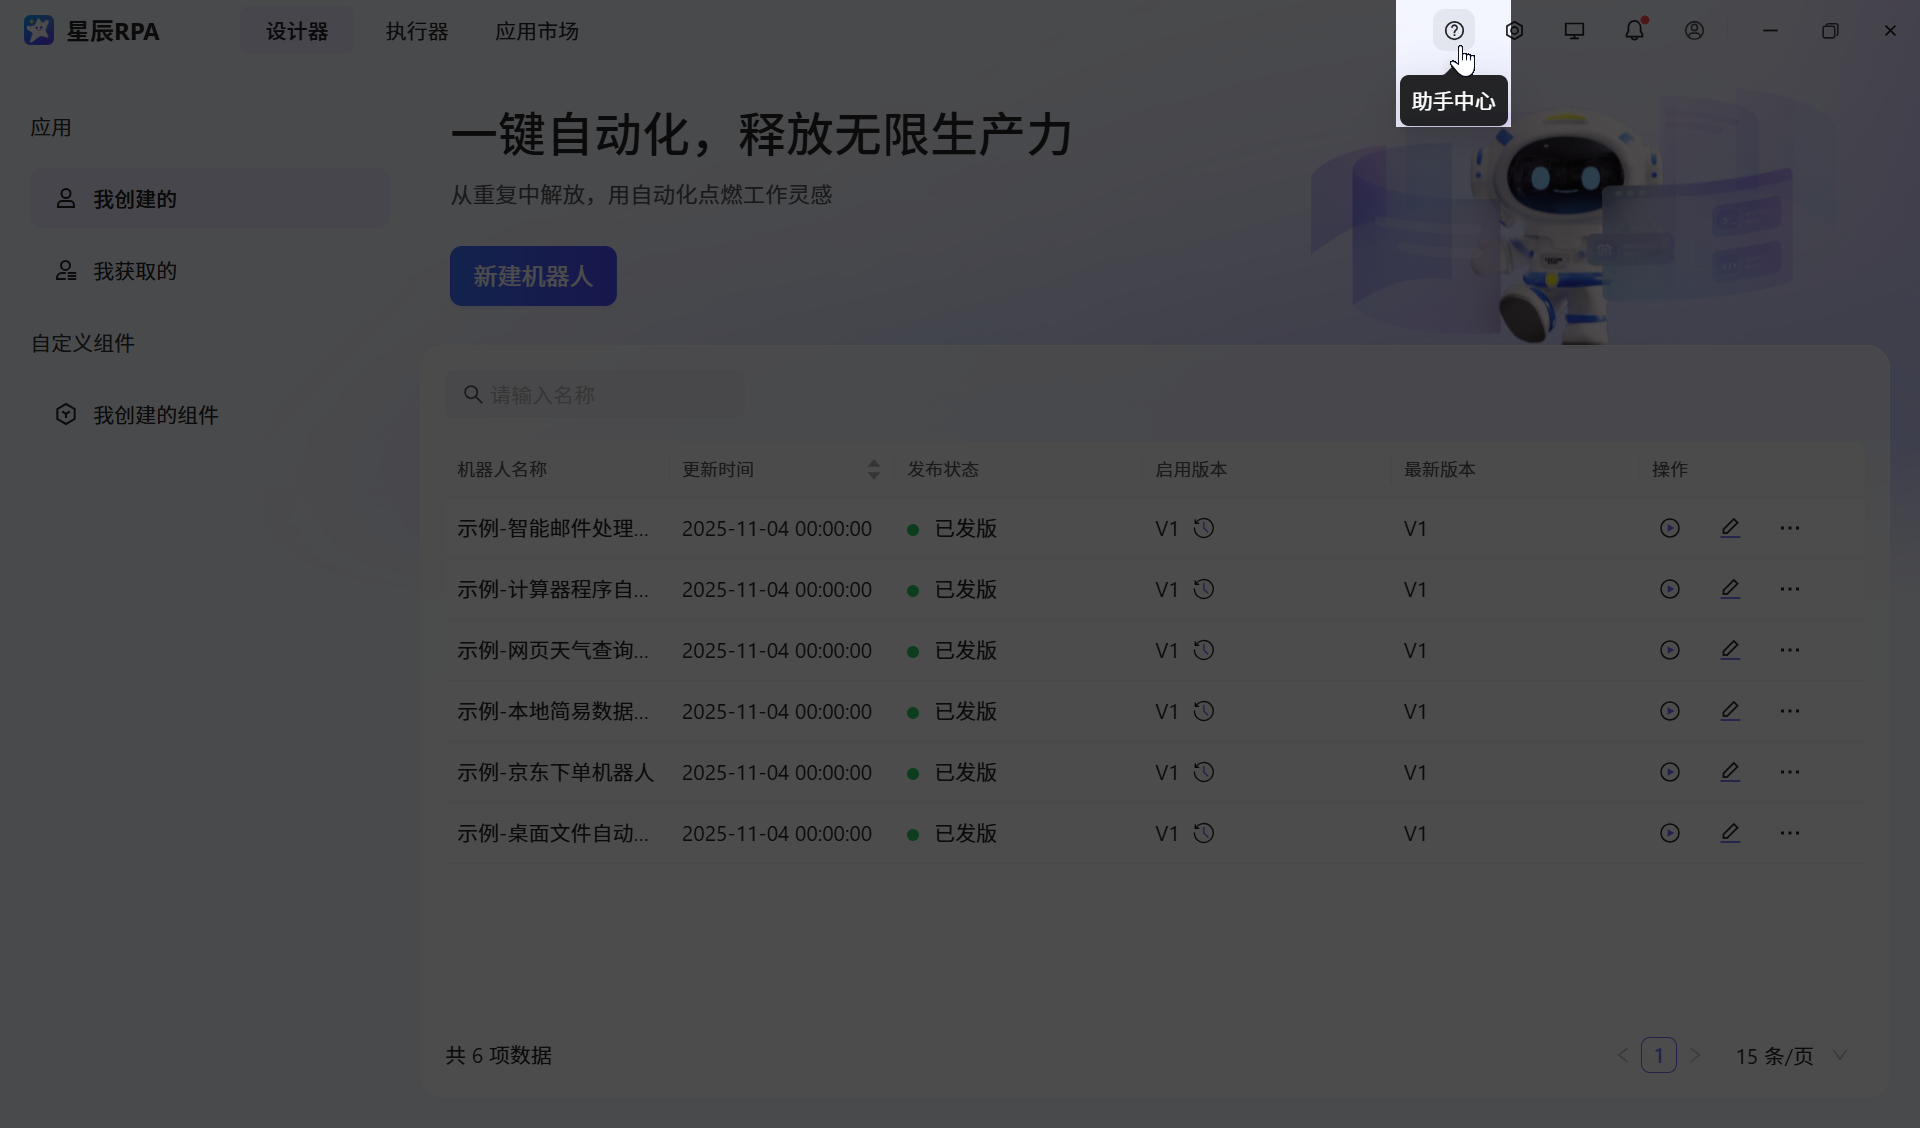Open the user account profile icon

pyautogui.click(x=1694, y=31)
